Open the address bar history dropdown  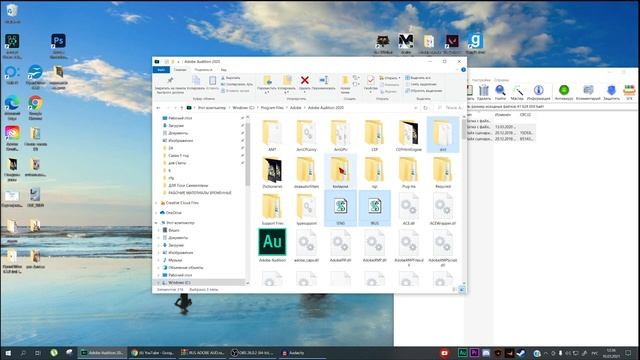pos(416,108)
